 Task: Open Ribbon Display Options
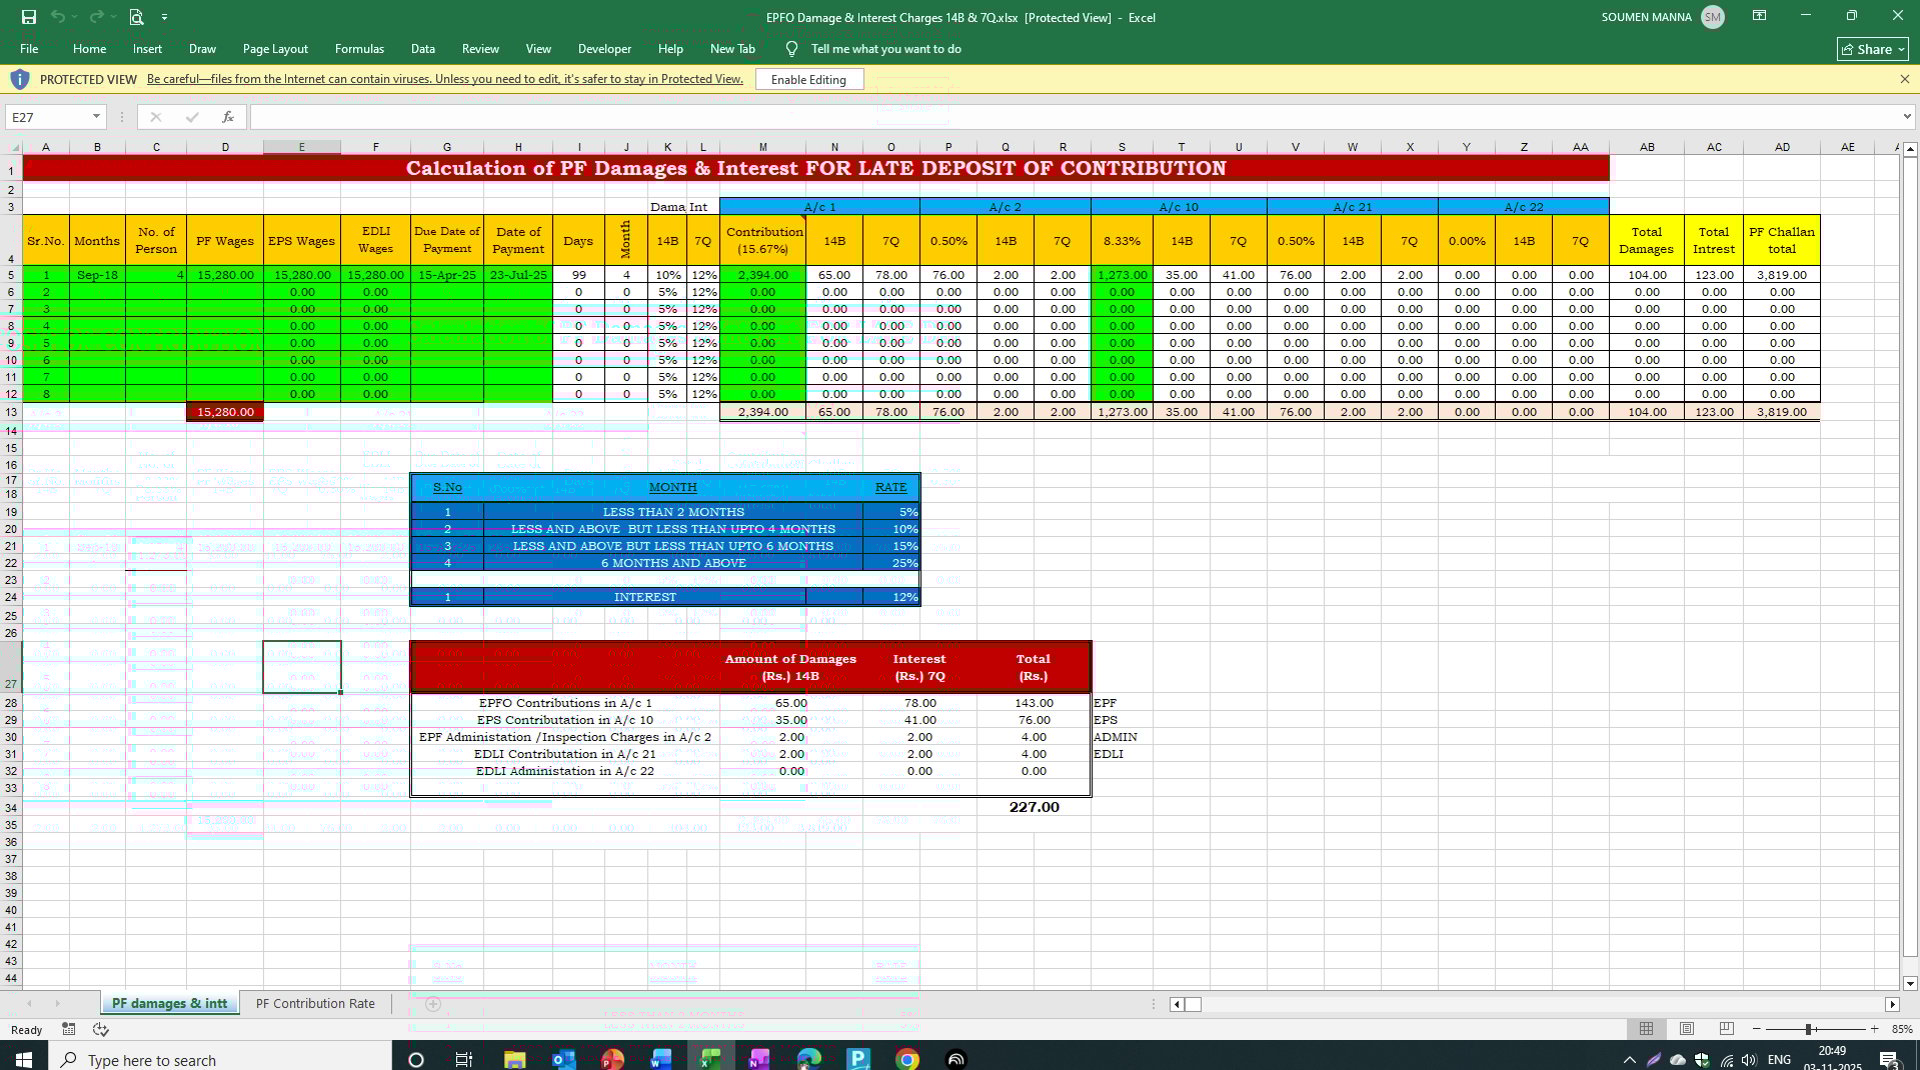click(1759, 16)
